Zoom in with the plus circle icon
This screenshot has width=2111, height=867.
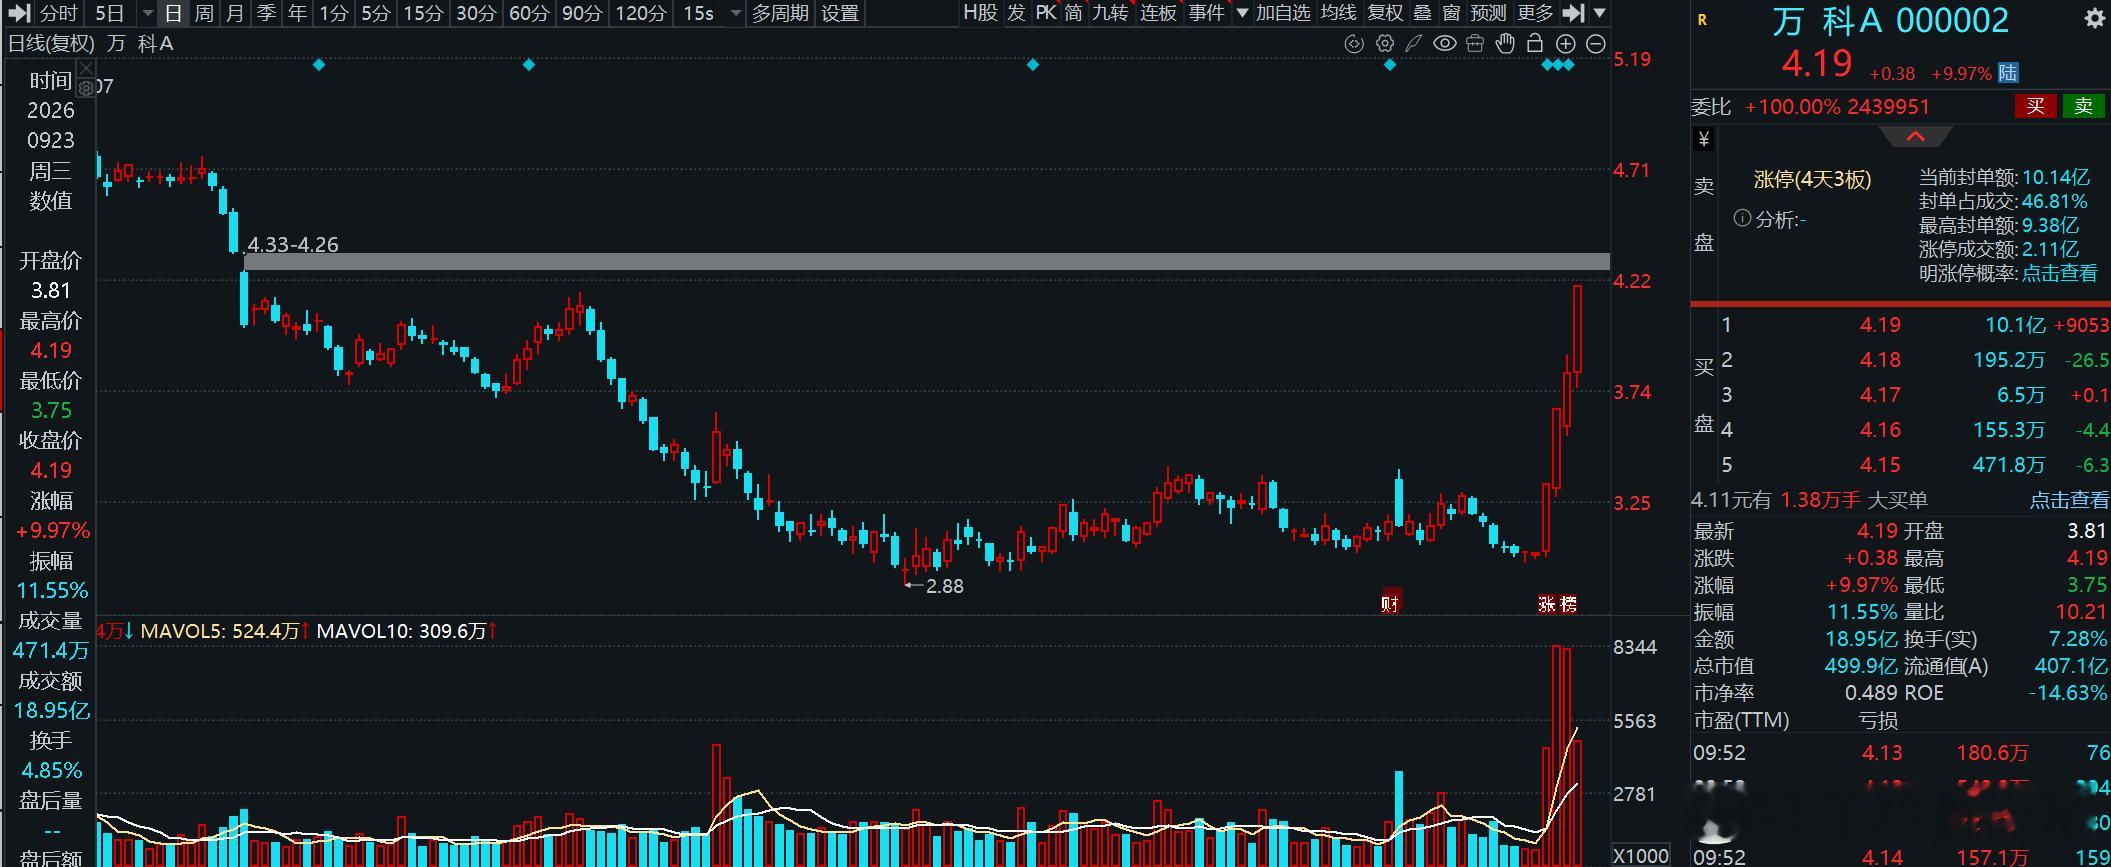(1566, 44)
